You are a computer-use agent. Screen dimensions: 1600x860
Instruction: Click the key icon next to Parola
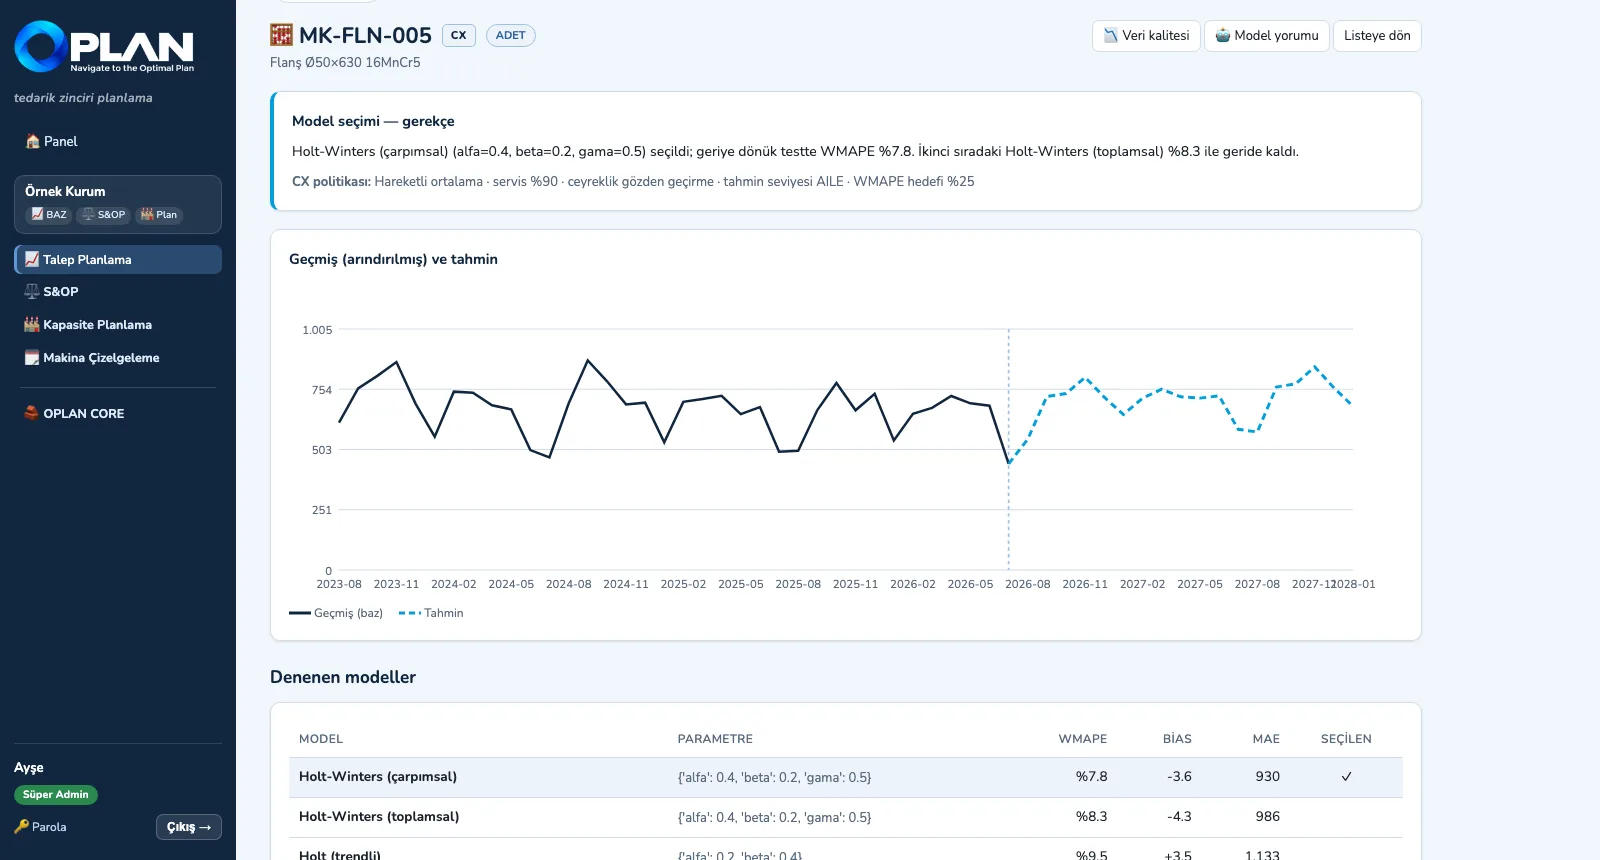(x=22, y=827)
